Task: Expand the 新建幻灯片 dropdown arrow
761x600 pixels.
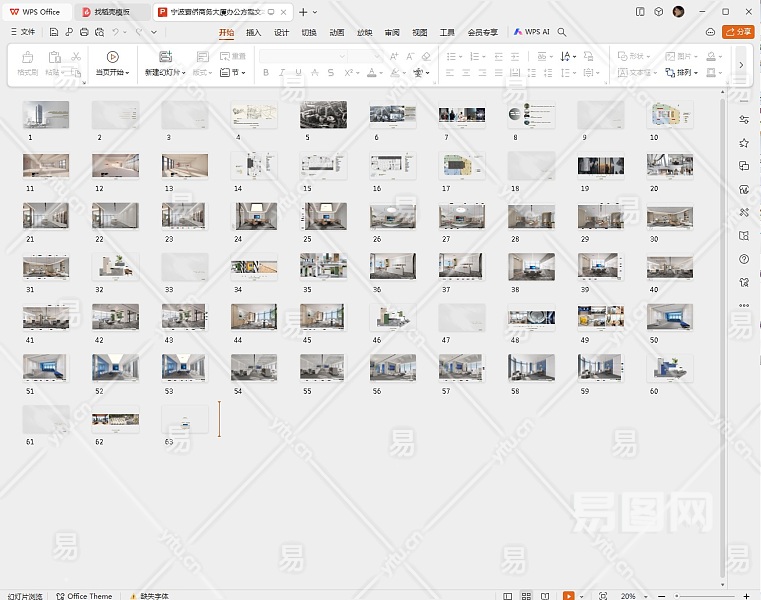Action: click(x=183, y=73)
